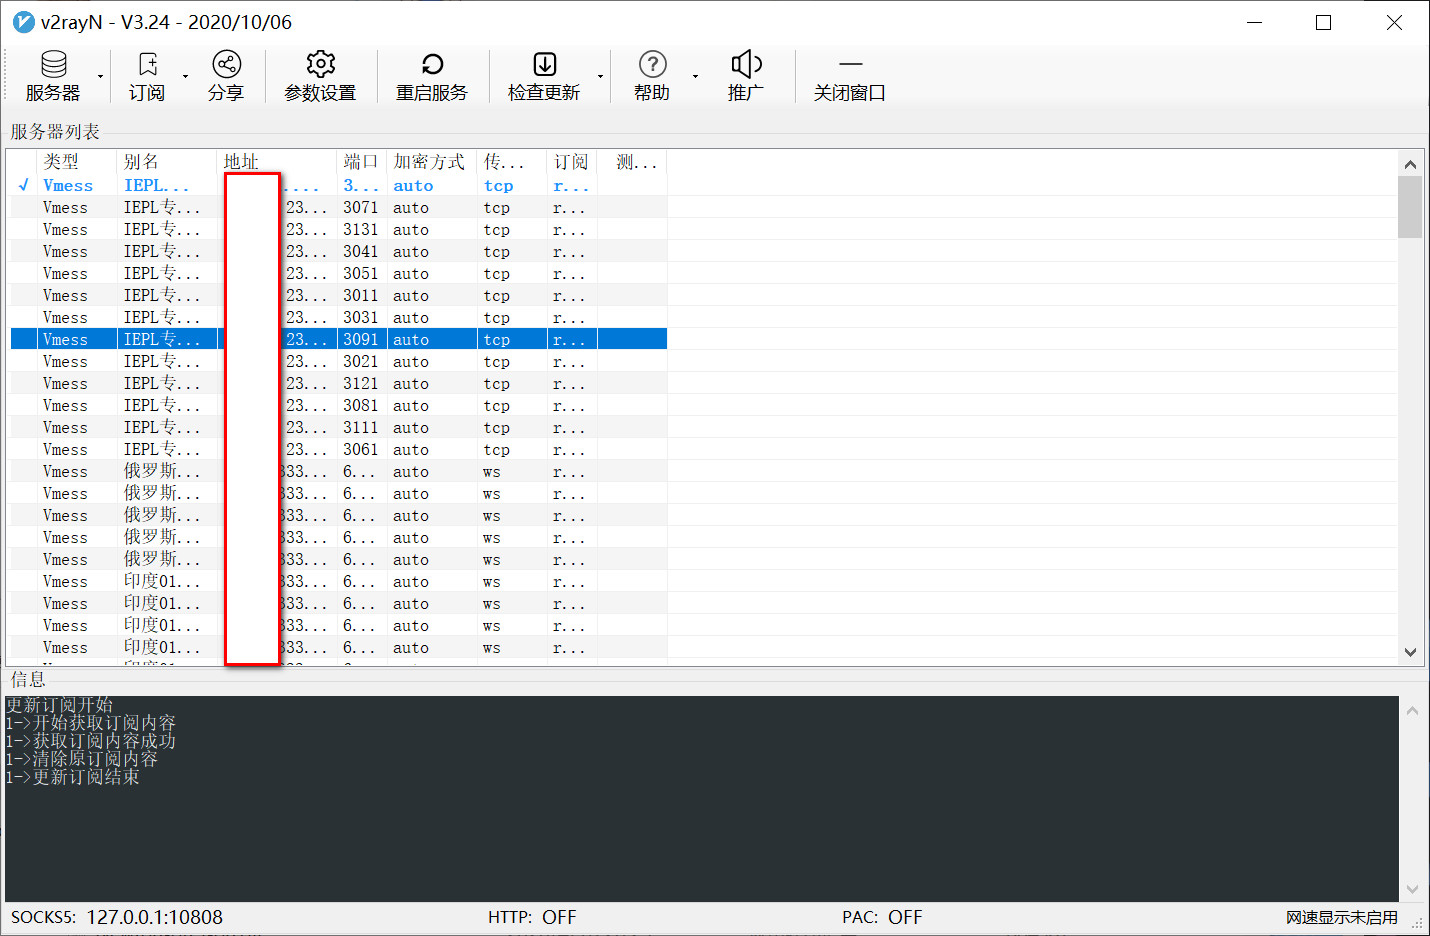The height and width of the screenshot is (936, 1430).
Task: Sort by the 端口 column header
Action: click(362, 162)
